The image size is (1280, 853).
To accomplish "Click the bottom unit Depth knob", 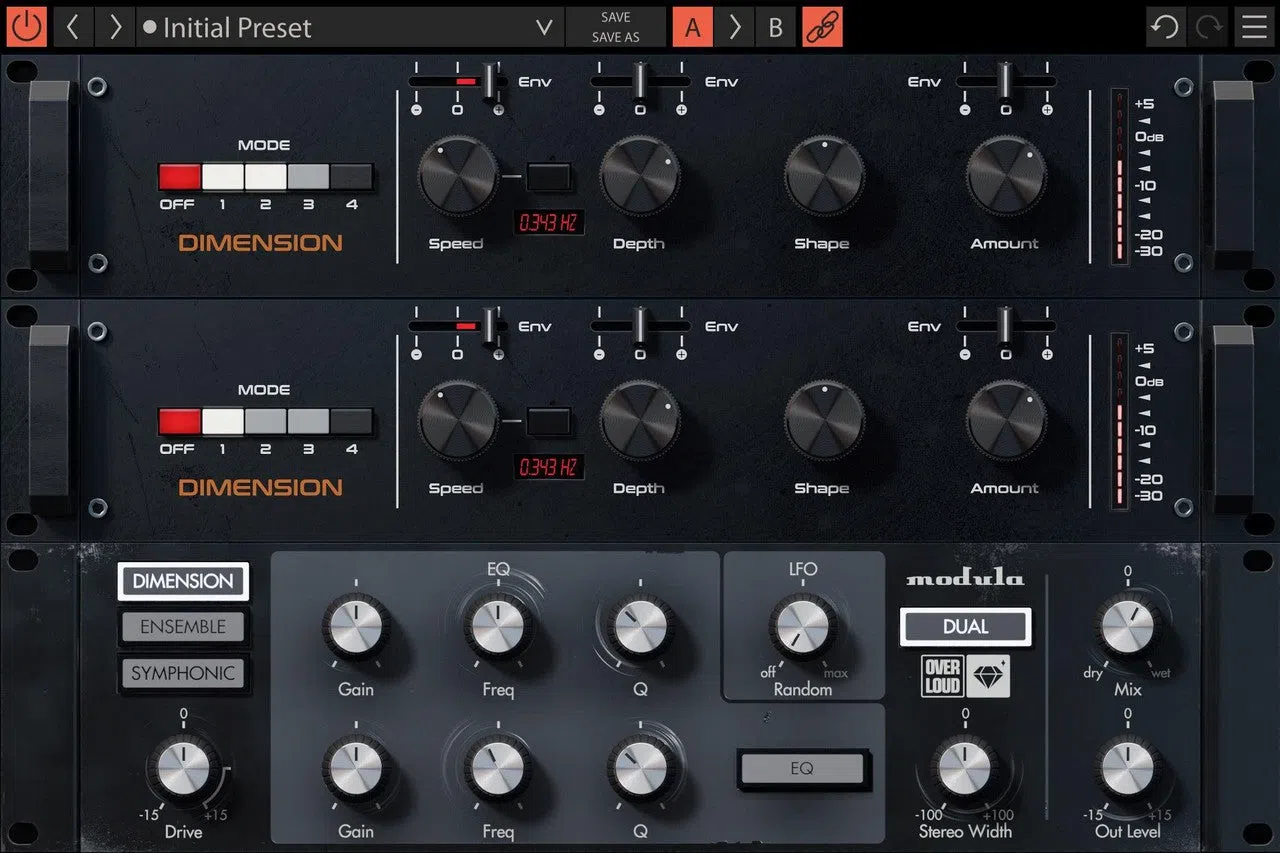I will (x=640, y=421).
